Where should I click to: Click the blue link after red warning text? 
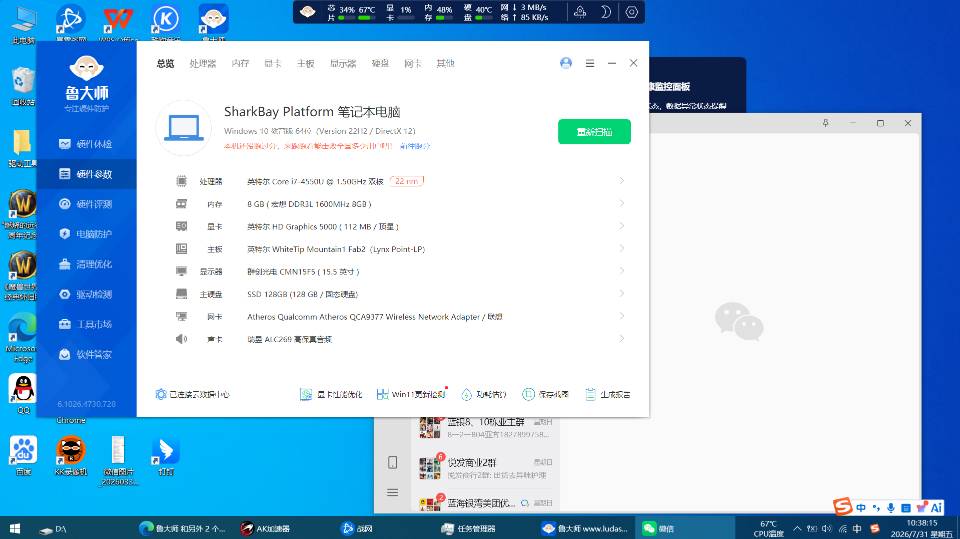click(x=415, y=146)
